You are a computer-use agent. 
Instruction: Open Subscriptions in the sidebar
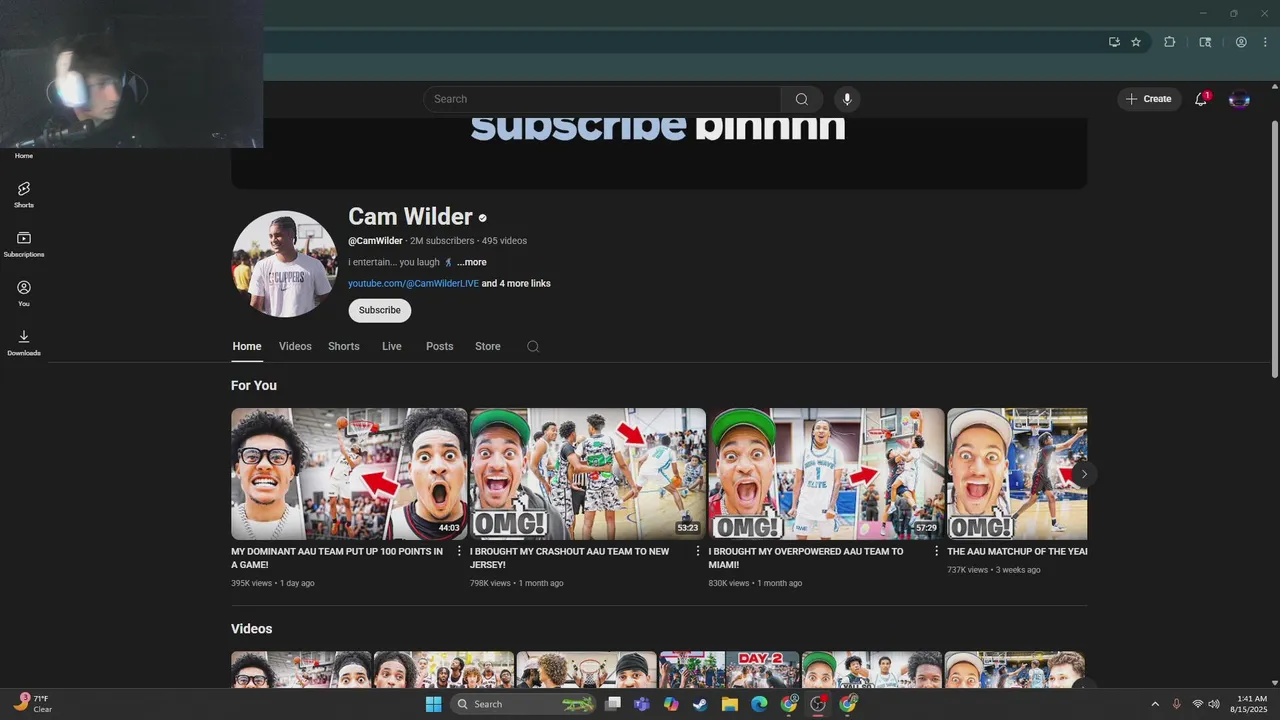click(x=24, y=244)
